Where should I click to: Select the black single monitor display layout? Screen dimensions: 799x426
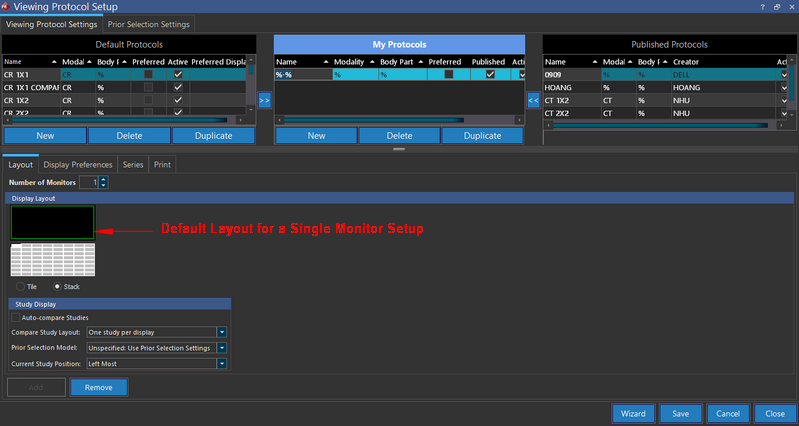[52, 222]
